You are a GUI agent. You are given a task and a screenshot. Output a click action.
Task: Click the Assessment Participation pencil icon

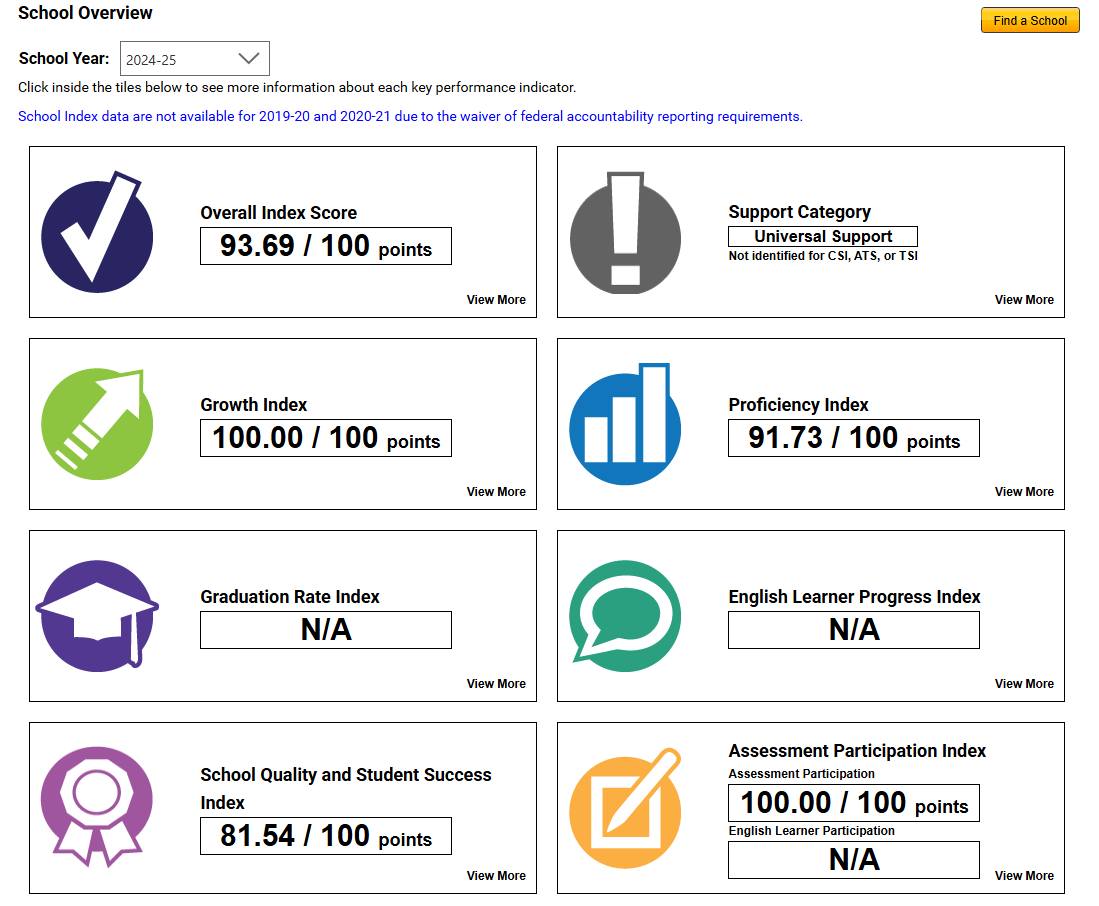tap(625, 808)
